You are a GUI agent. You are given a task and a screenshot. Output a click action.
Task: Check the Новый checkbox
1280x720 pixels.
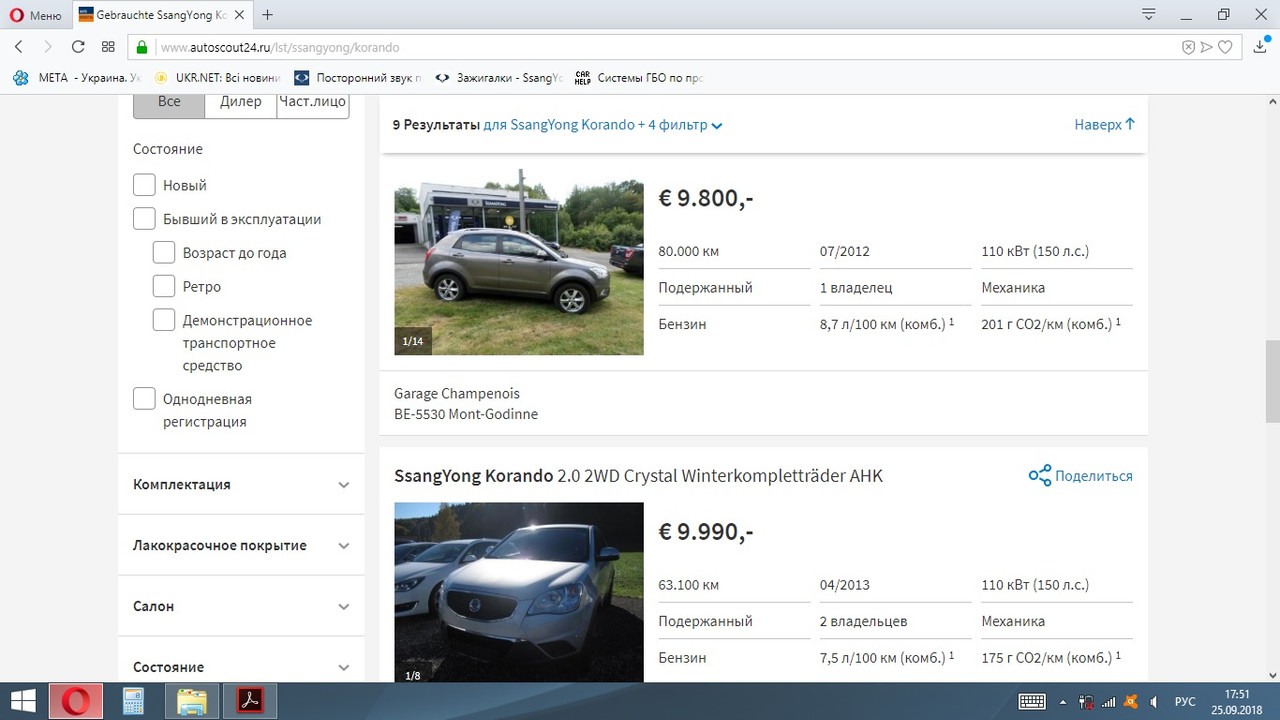pos(144,185)
